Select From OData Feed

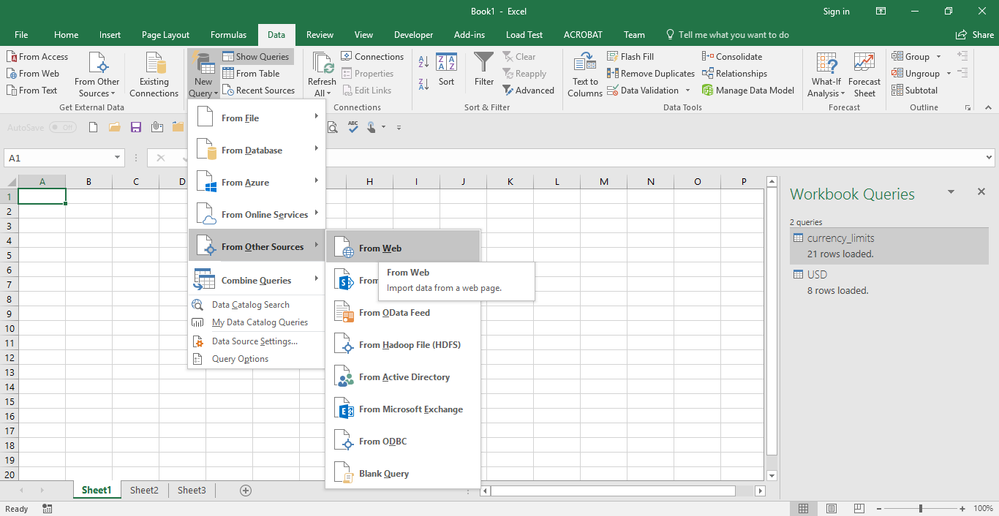tap(403, 313)
